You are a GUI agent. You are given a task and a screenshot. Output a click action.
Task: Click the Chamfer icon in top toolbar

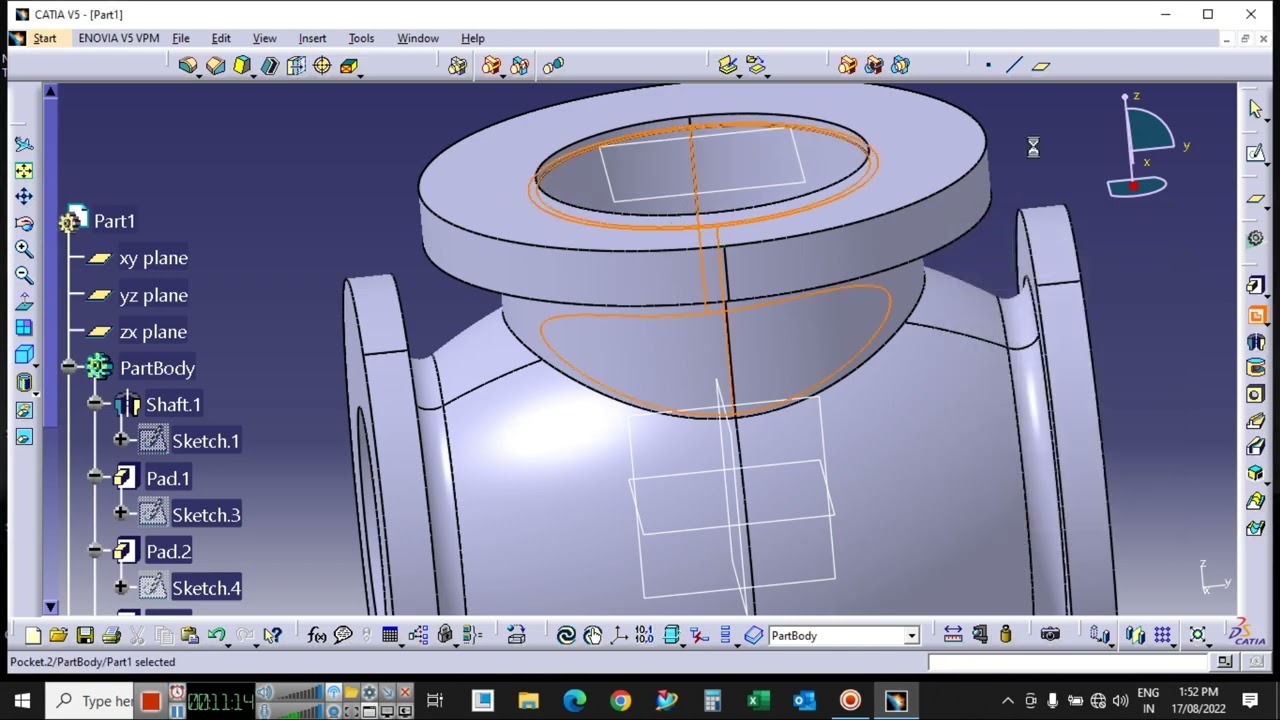(215, 66)
